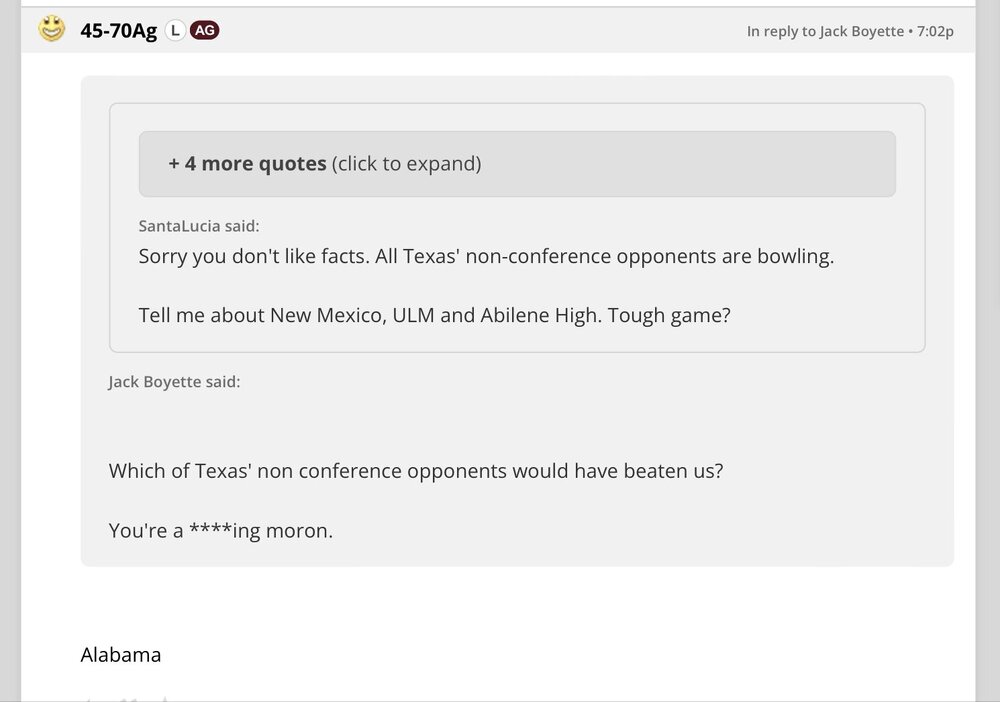1000x702 pixels.
Task: Click the circled L badge icon
Action: (175, 31)
